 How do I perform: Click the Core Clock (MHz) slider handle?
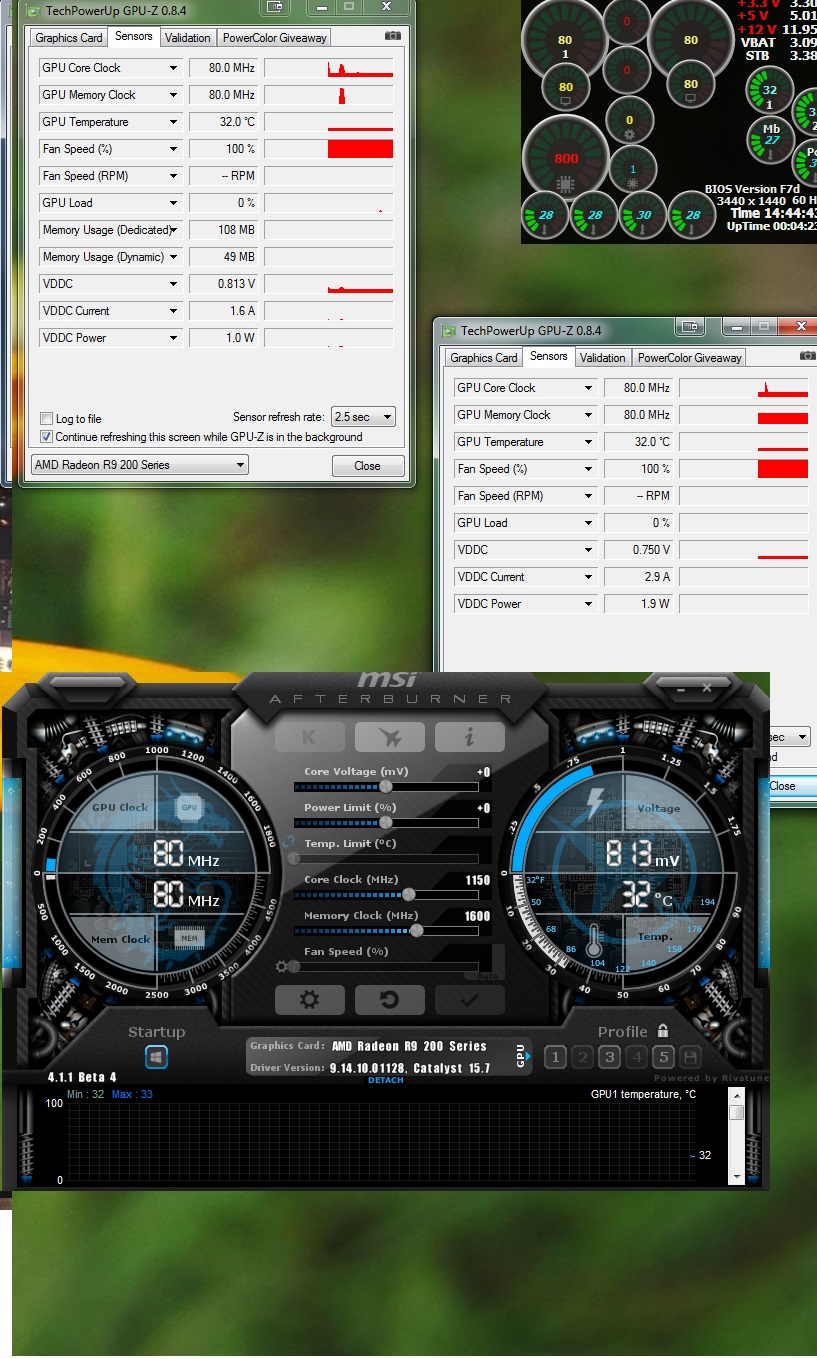408,894
